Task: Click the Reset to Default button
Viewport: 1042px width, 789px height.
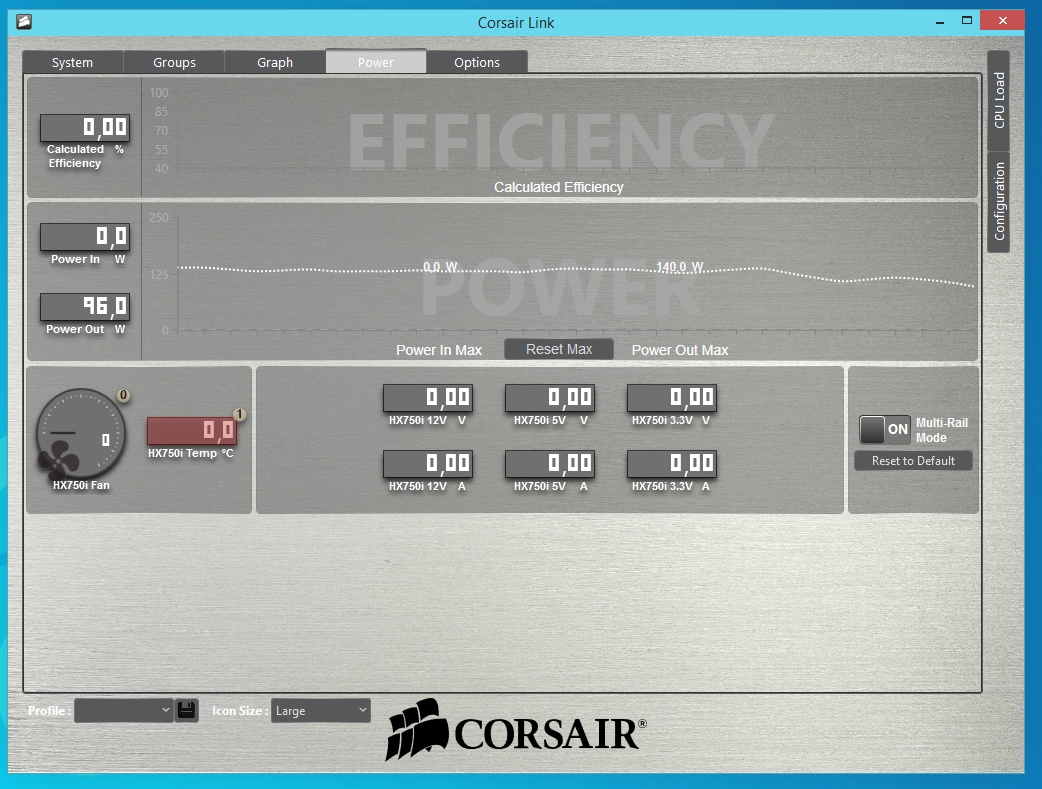Action: tap(913, 461)
